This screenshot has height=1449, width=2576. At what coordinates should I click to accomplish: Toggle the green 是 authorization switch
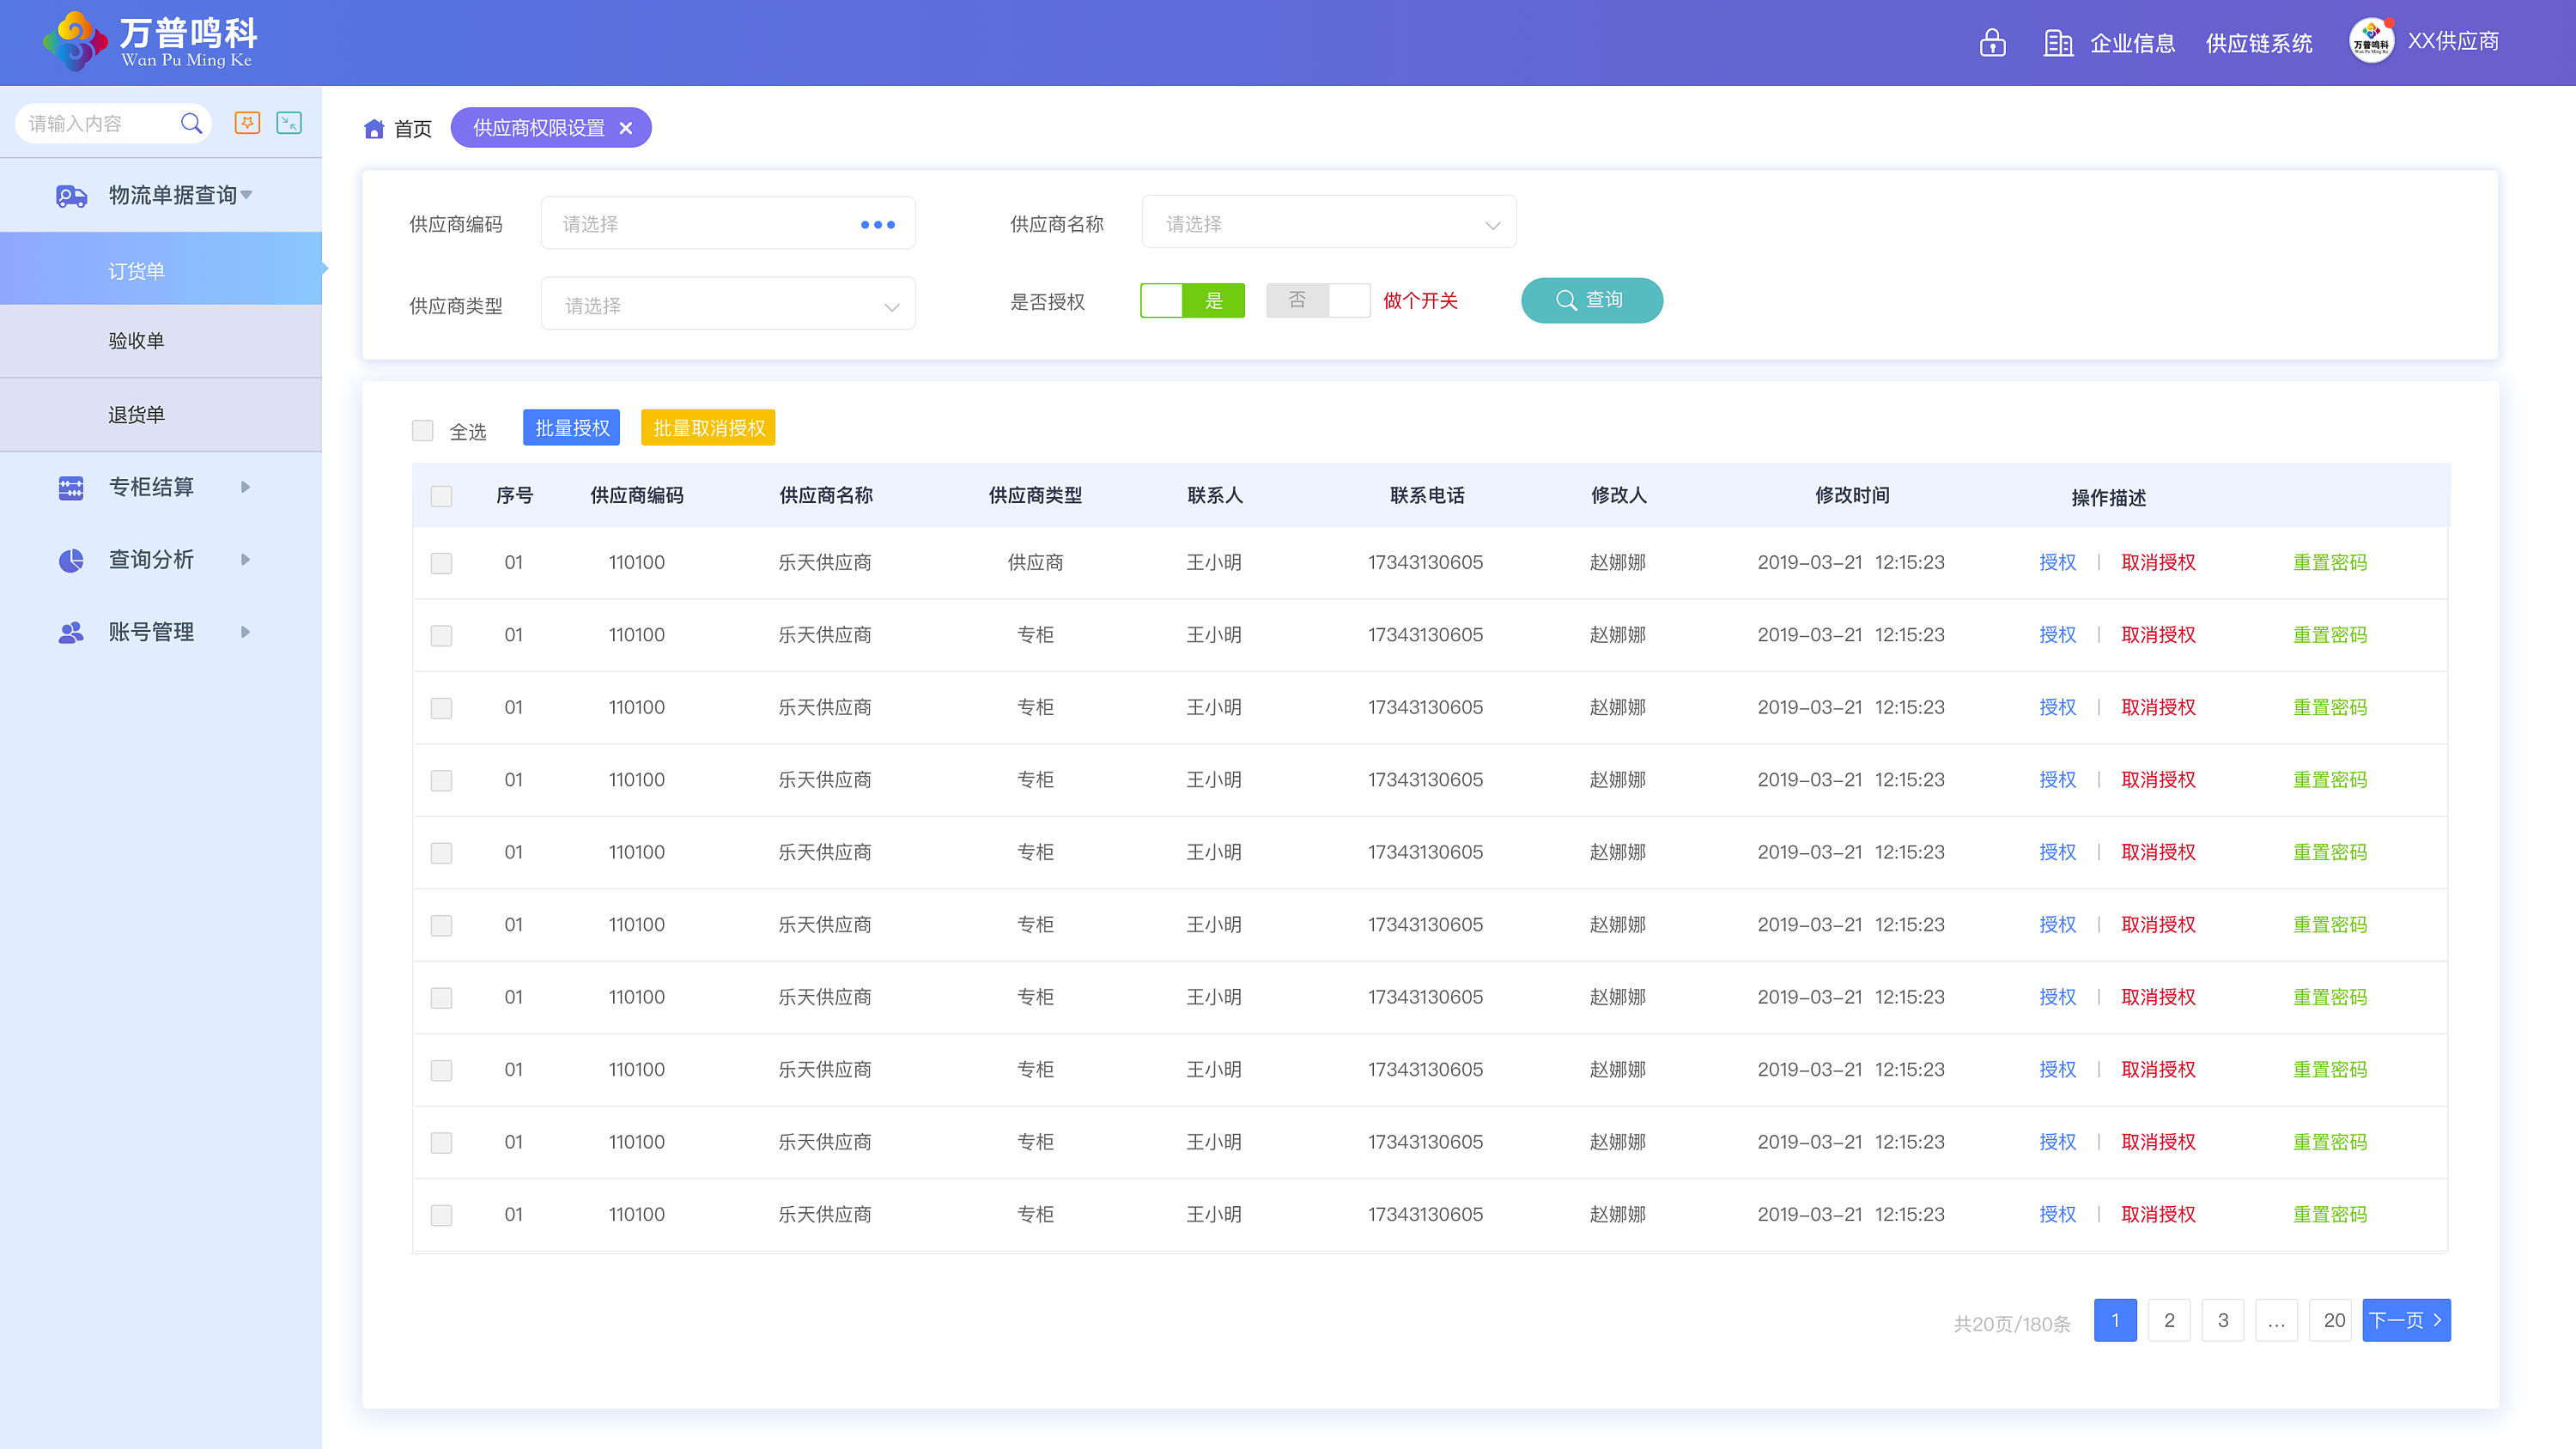click(x=1192, y=300)
